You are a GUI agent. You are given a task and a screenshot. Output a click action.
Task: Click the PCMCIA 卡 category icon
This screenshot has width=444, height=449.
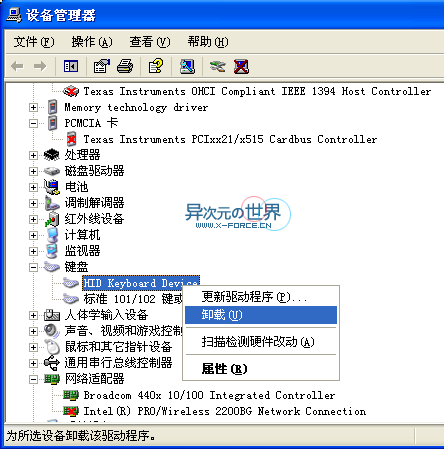(x=52, y=123)
